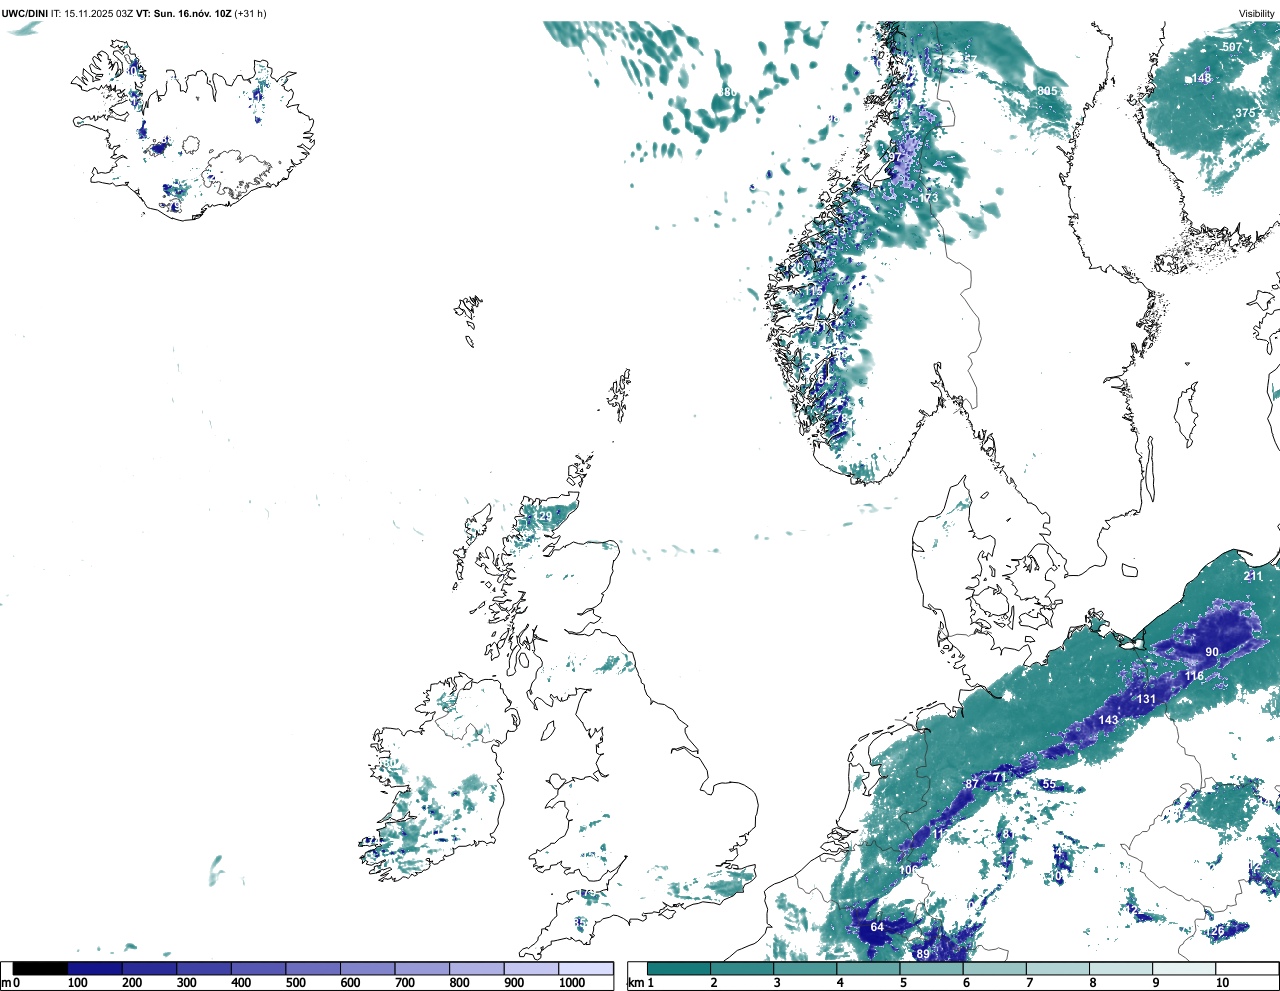Click the '805' value over northern Sweden

click(x=1047, y=91)
